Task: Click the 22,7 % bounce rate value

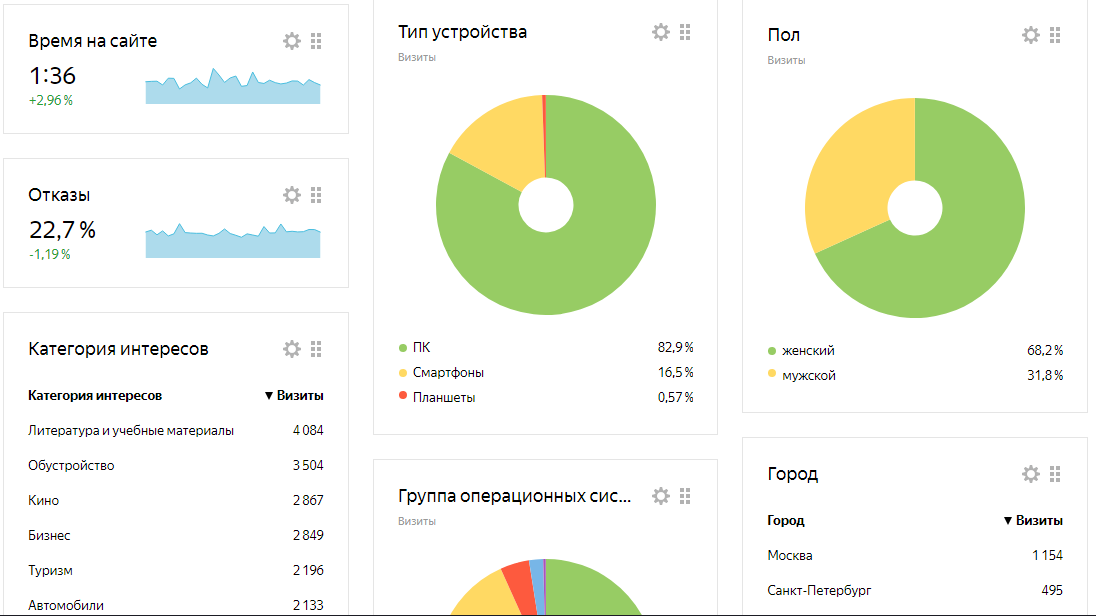Action: click(62, 229)
